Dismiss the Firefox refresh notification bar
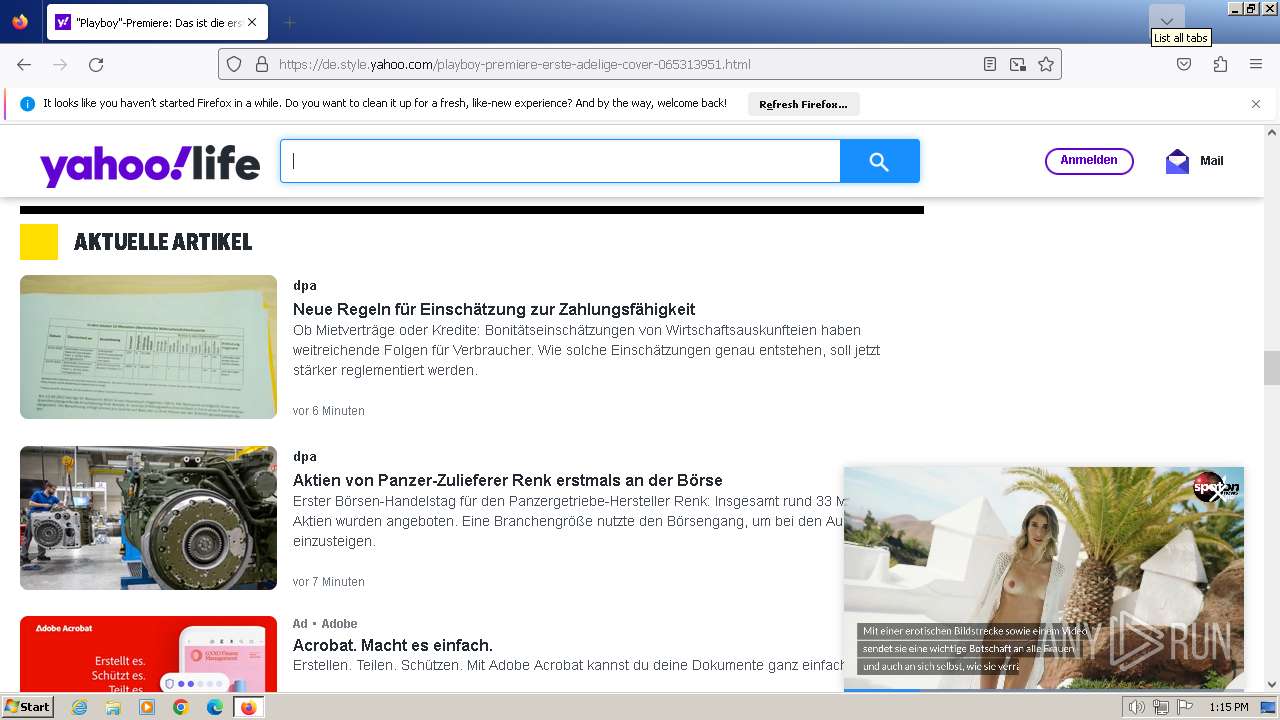The height and width of the screenshot is (720, 1280). click(1256, 104)
